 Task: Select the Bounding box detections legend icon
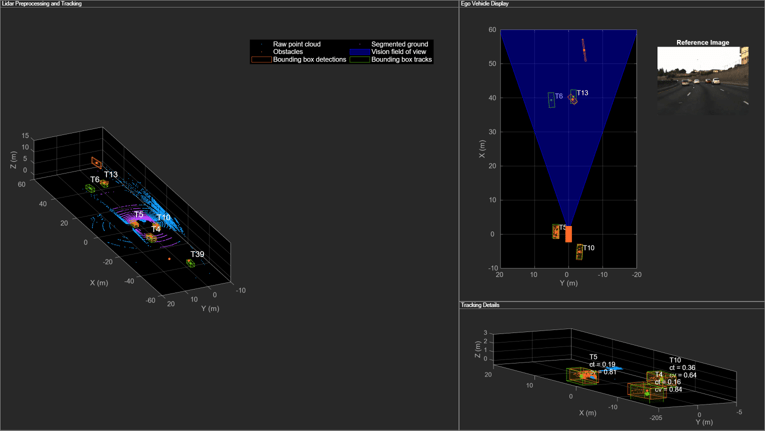click(261, 60)
